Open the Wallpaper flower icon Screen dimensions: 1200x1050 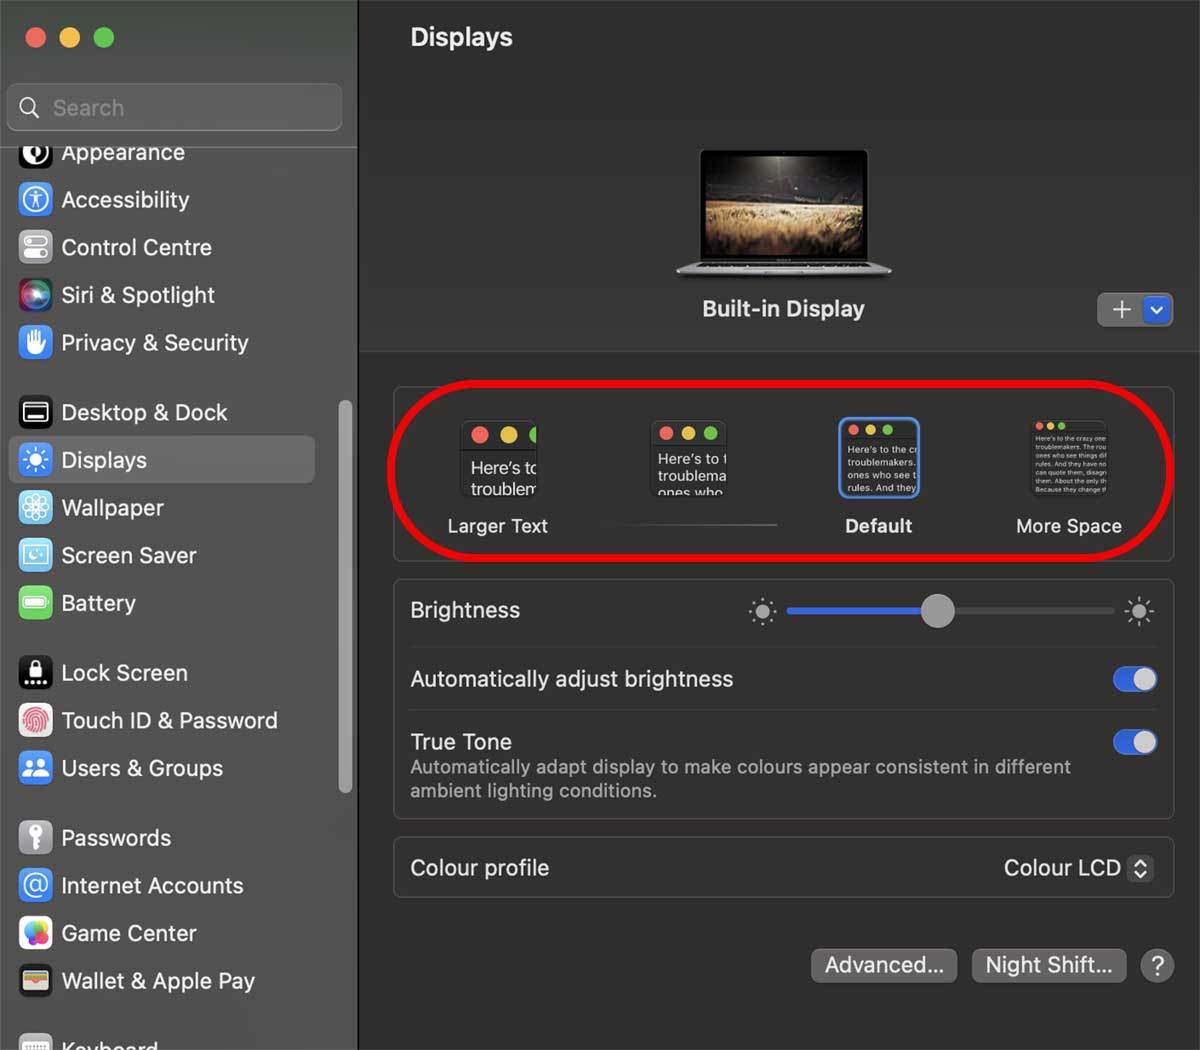tap(36, 508)
